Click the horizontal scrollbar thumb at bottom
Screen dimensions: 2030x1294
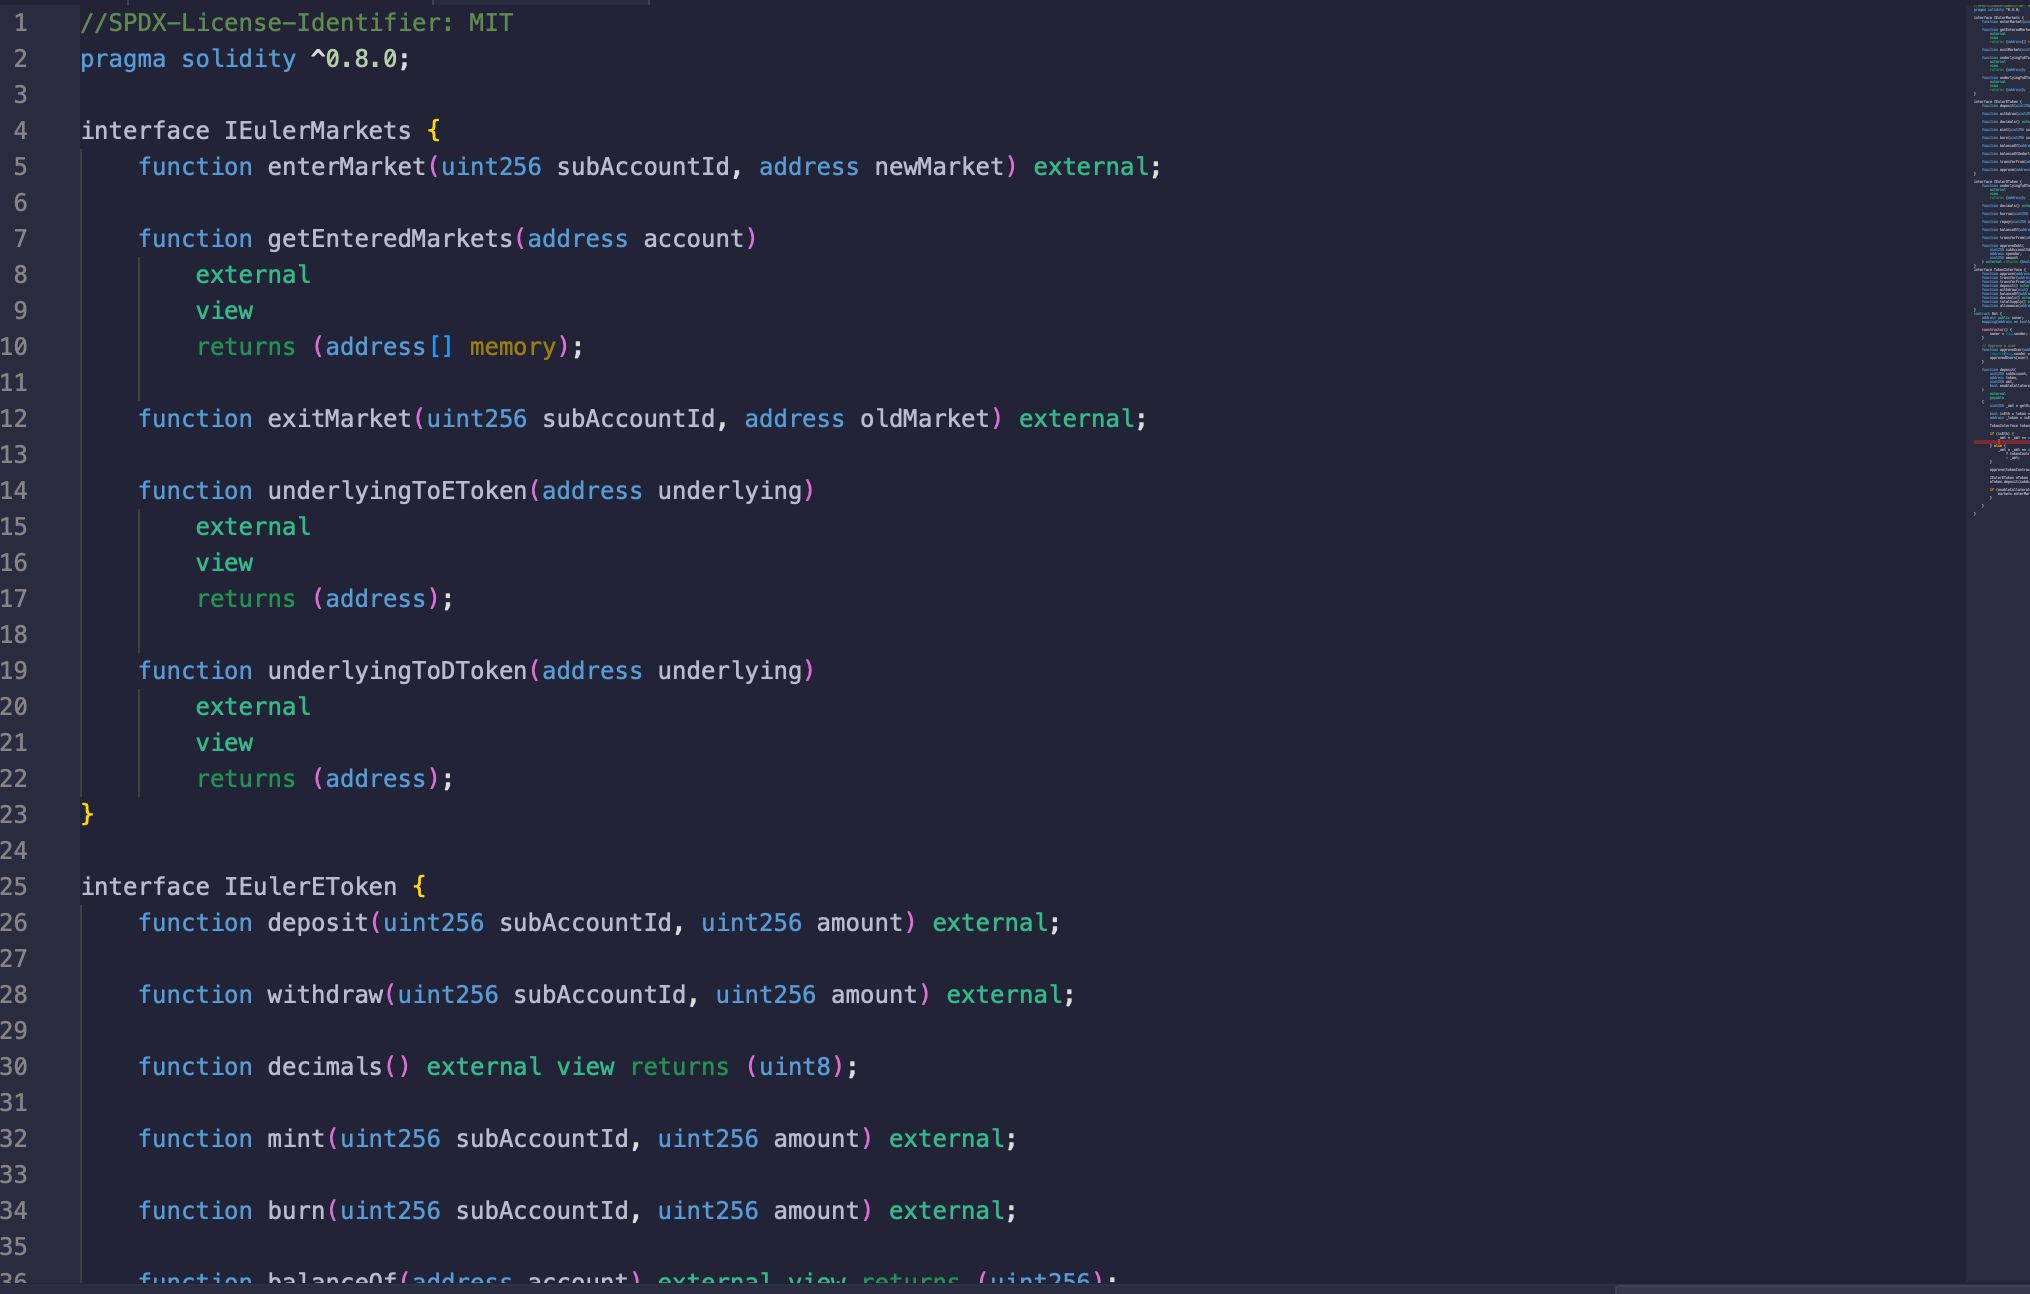(1822, 1289)
